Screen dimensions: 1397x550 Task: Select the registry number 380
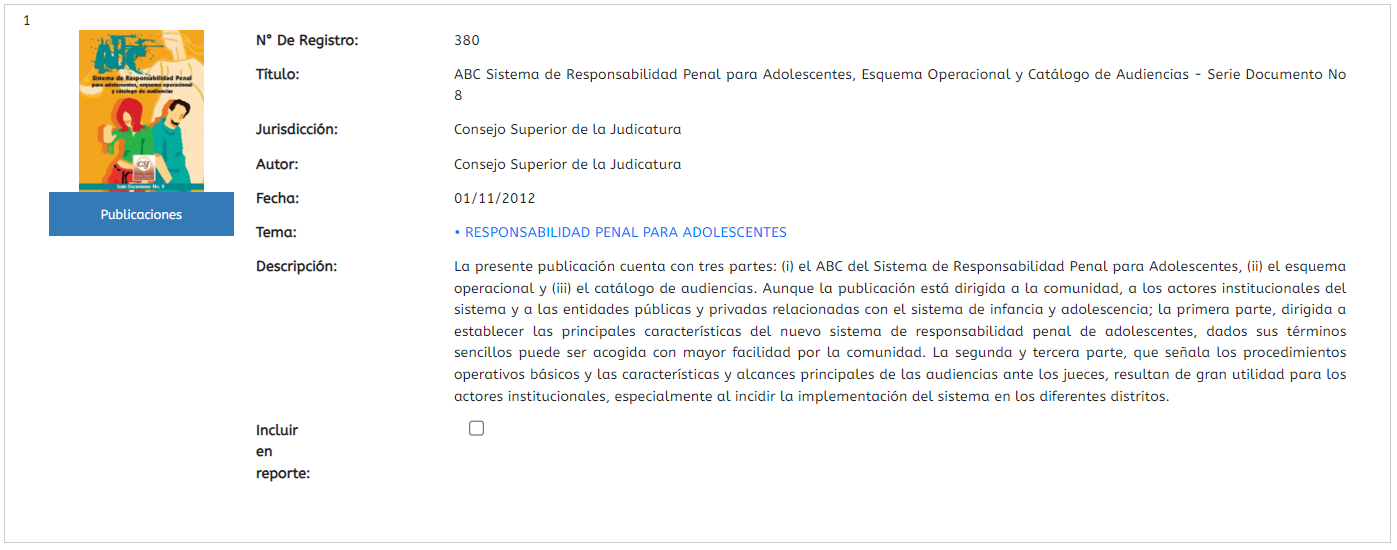pos(467,41)
